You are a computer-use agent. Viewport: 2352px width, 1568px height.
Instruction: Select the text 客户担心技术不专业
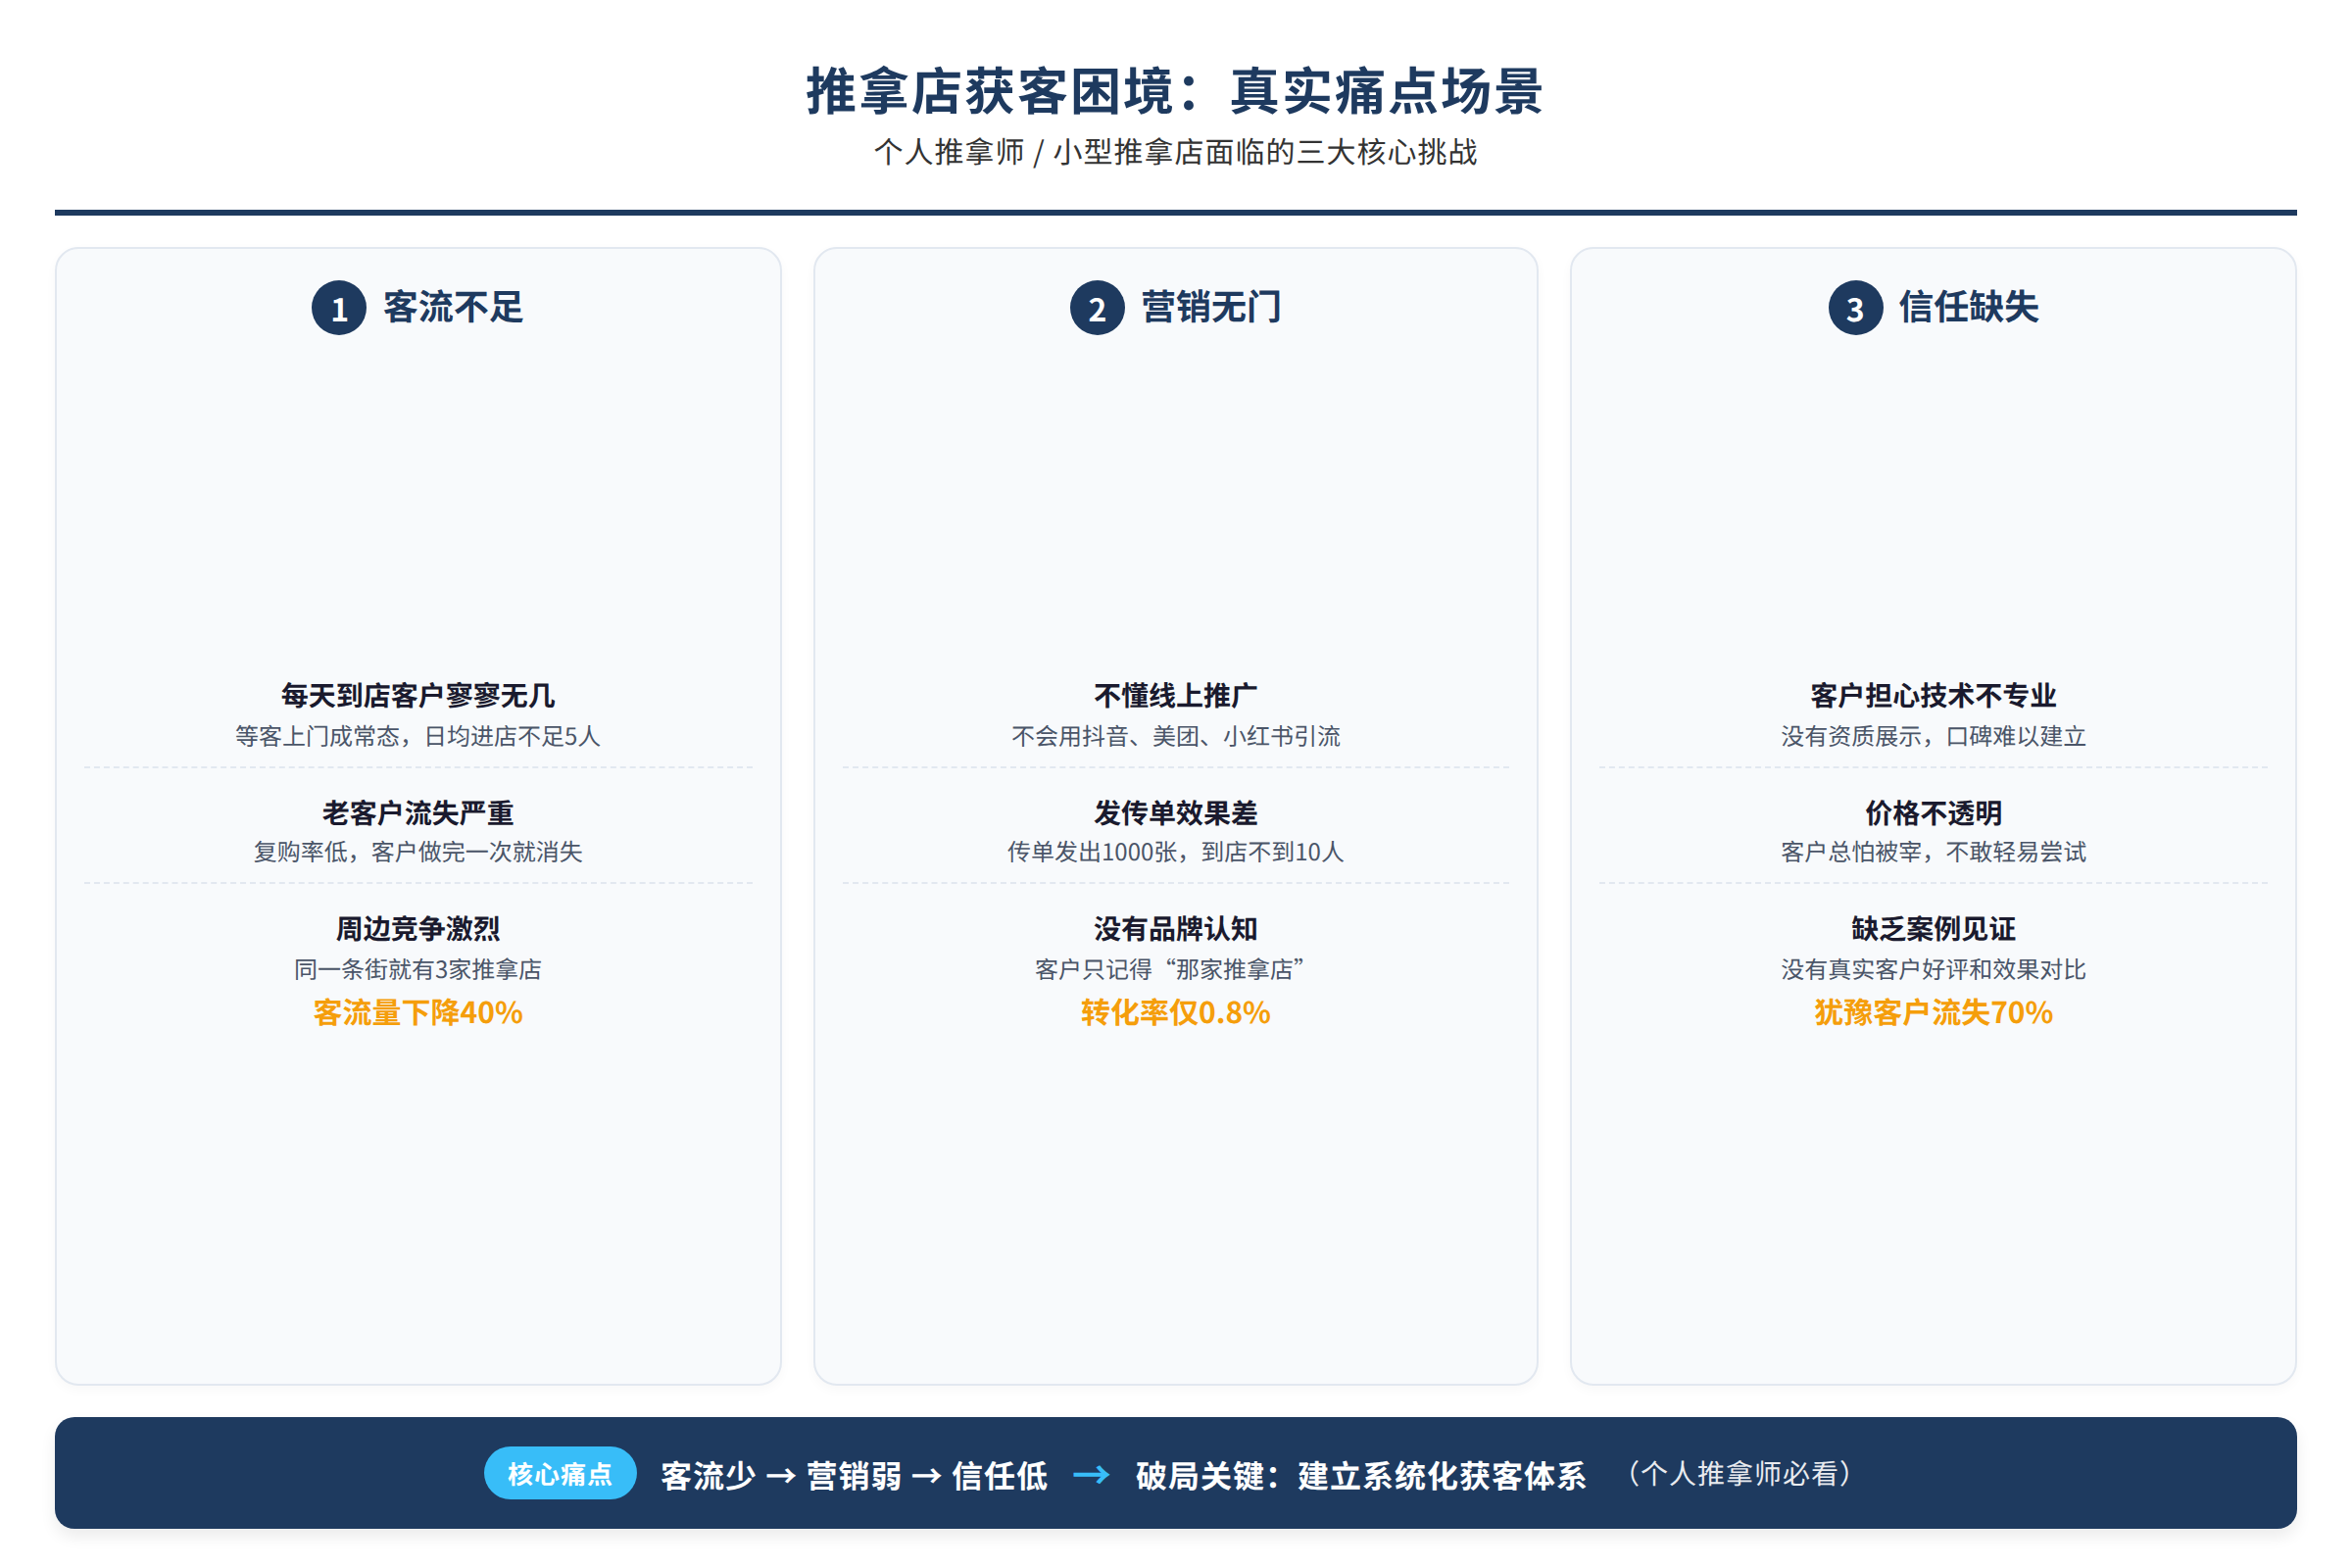1933,695
